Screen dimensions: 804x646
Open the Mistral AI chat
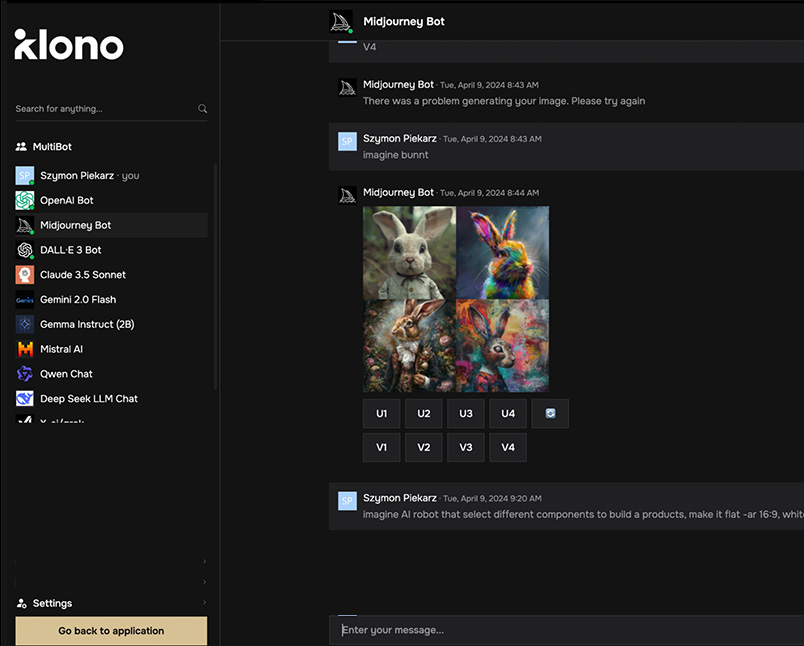click(x=111, y=349)
